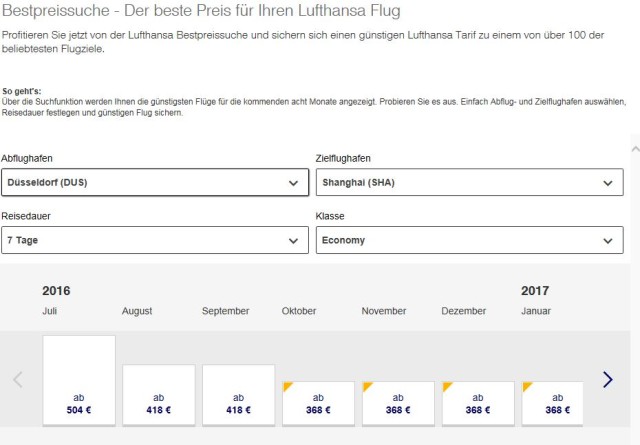Select the November price bar 368 €
The width and height of the screenshot is (640, 445).
[x=398, y=404]
